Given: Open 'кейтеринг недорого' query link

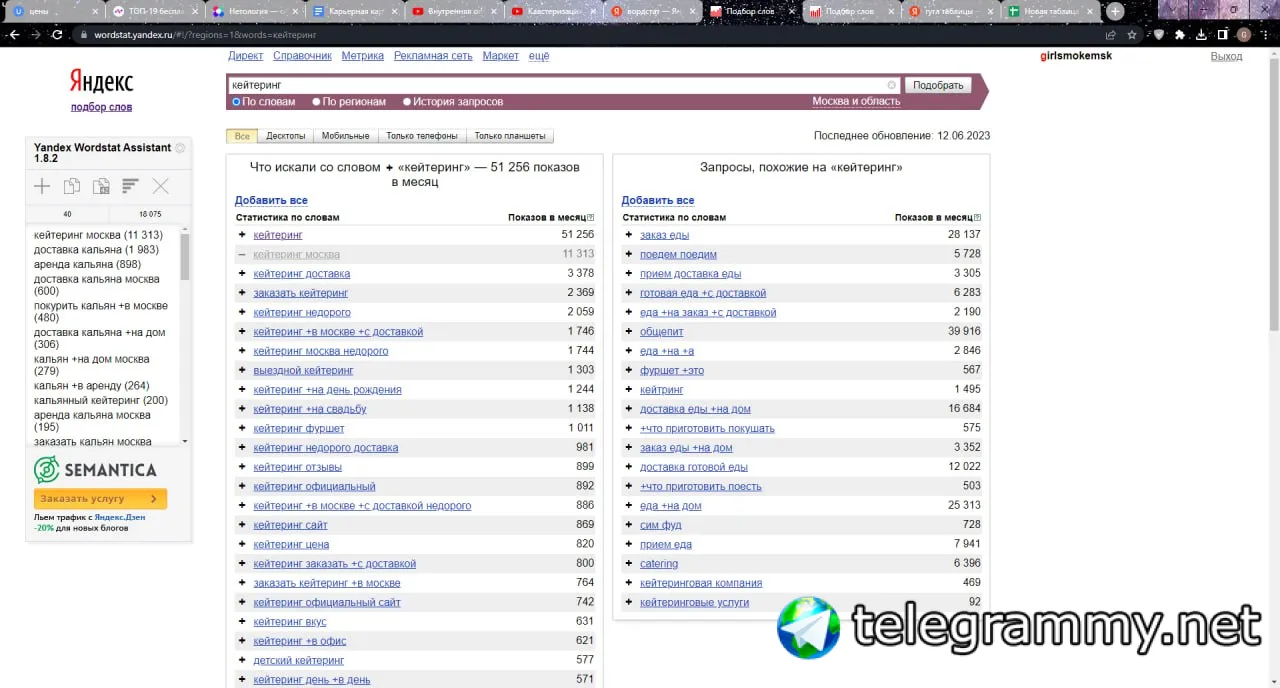Looking at the screenshot, I should [x=302, y=312].
